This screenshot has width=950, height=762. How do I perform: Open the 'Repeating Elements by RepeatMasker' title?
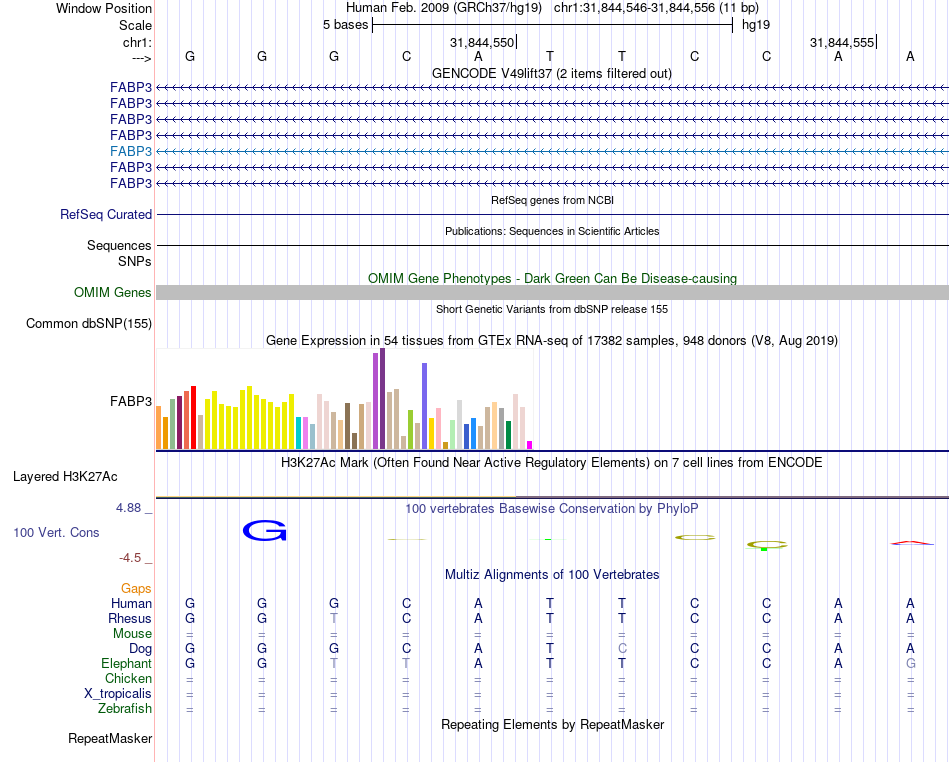pyautogui.click(x=553, y=724)
